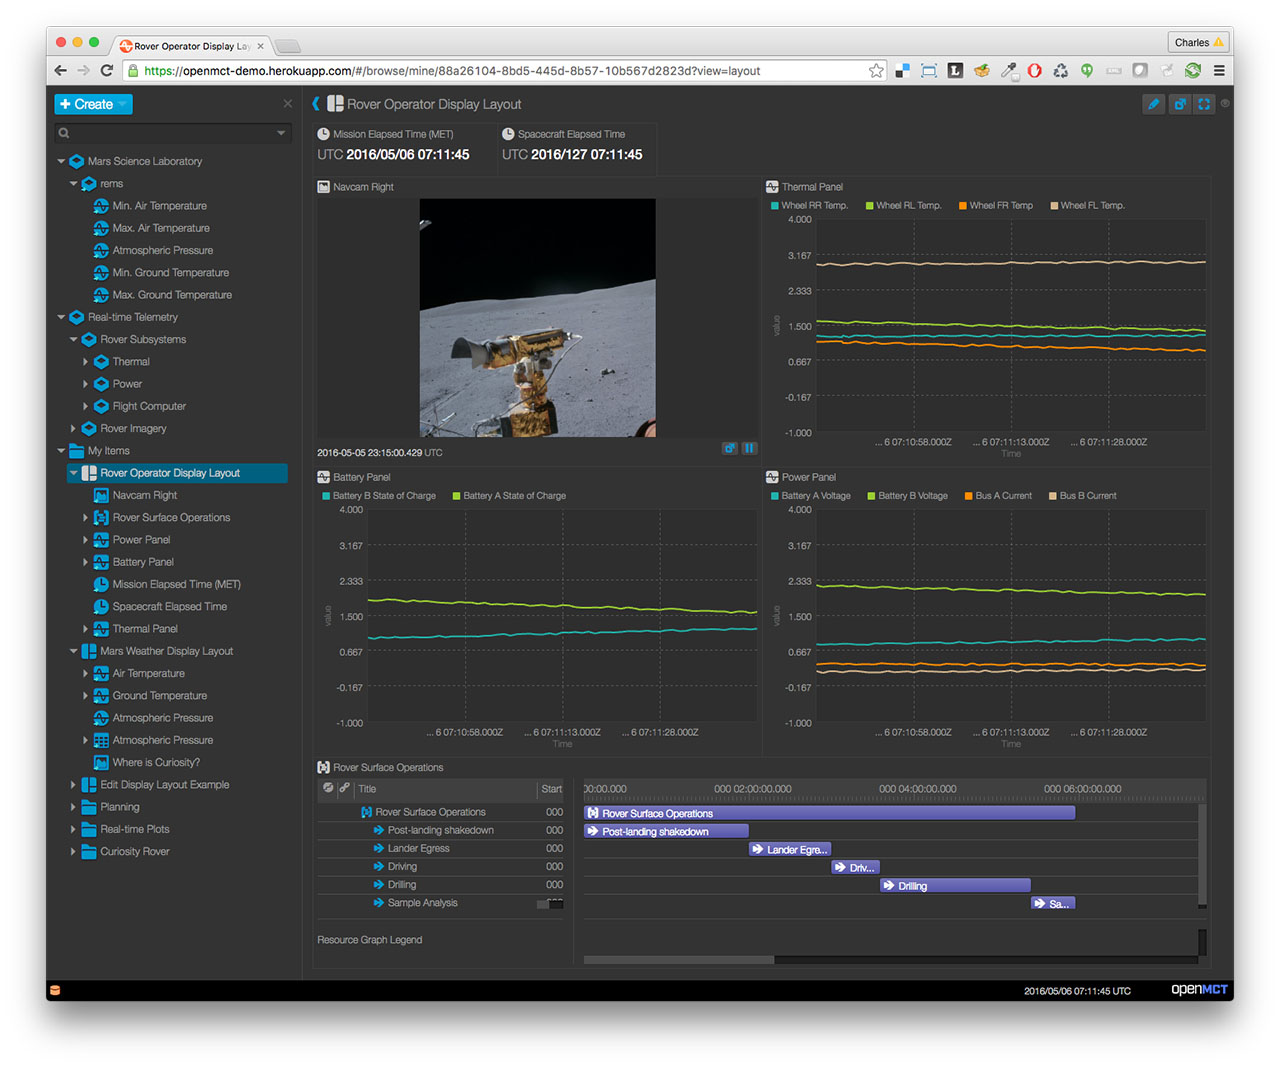This screenshot has width=1280, height=1067.
Task: Bookmark page with the star icon
Action: point(876,71)
